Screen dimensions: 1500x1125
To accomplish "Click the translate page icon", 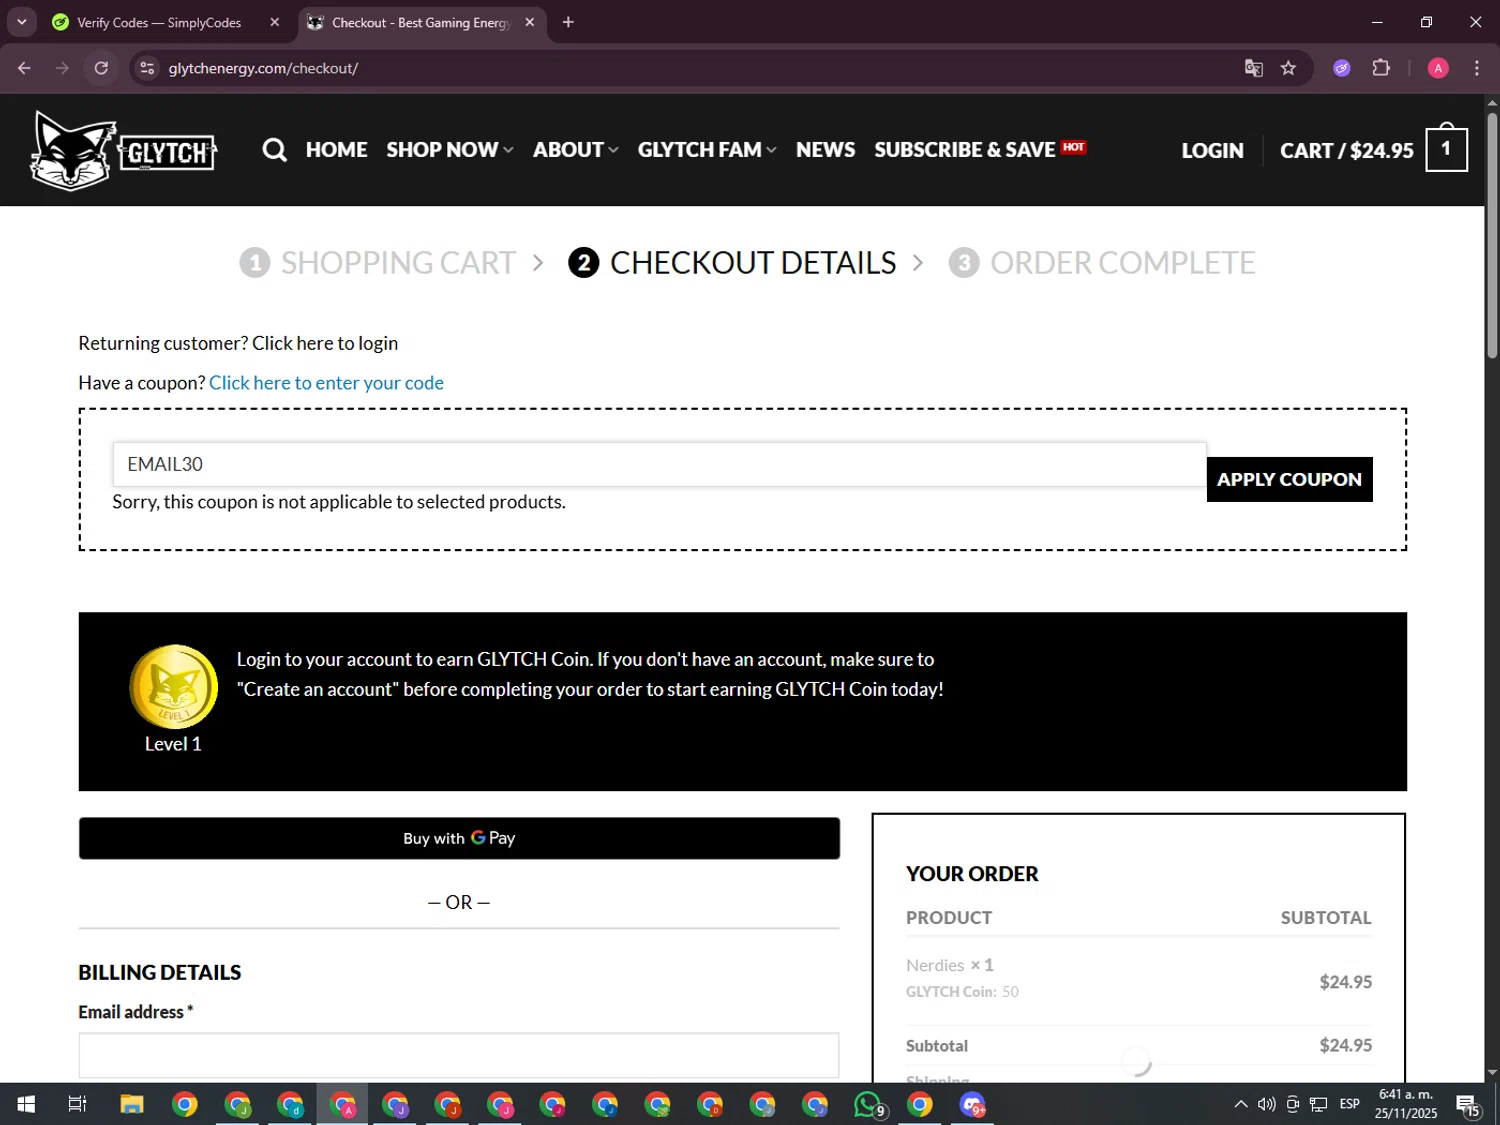I will (x=1253, y=68).
